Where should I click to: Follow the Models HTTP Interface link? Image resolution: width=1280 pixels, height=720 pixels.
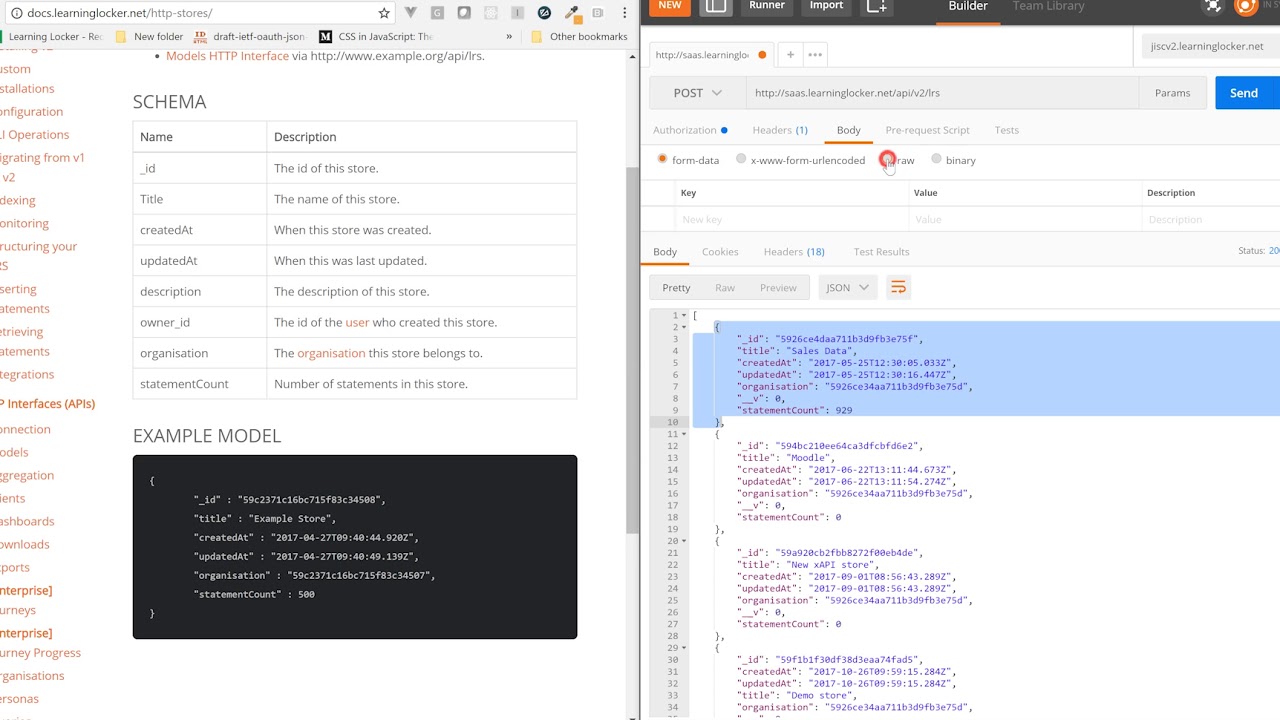point(227,56)
